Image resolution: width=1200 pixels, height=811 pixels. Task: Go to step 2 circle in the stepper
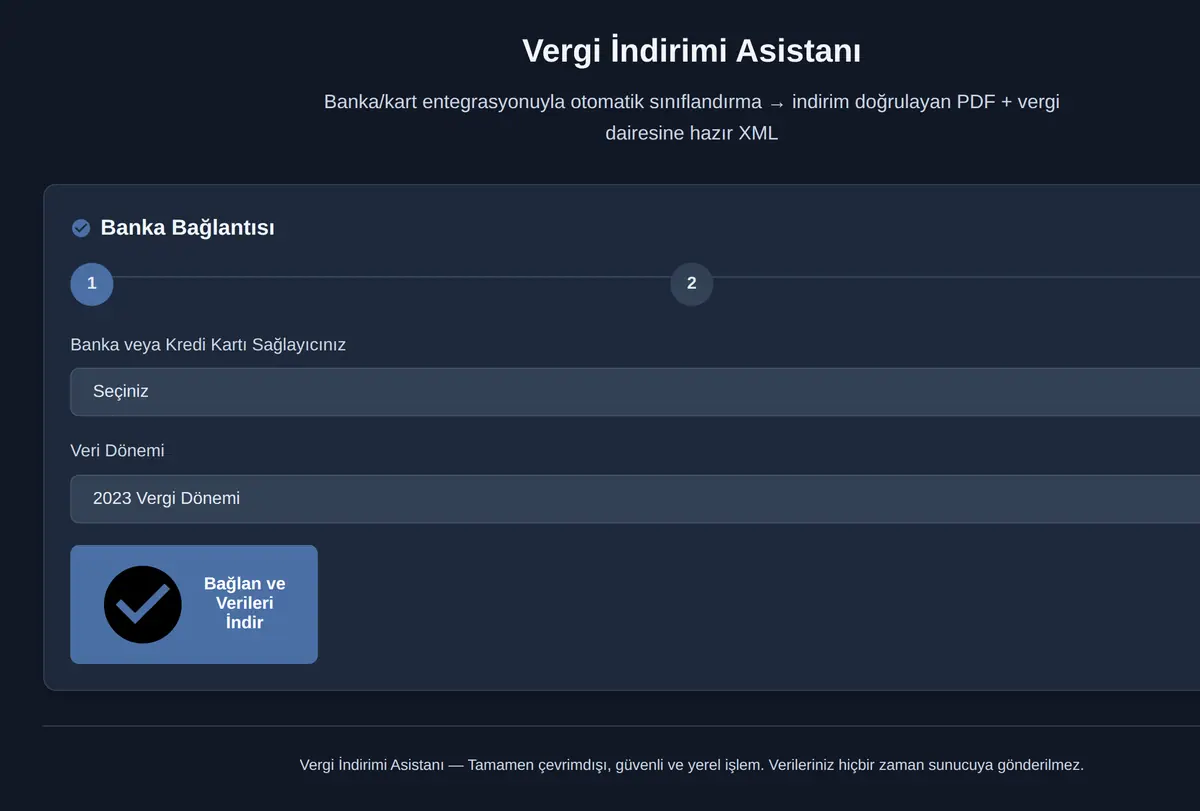tap(691, 284)
